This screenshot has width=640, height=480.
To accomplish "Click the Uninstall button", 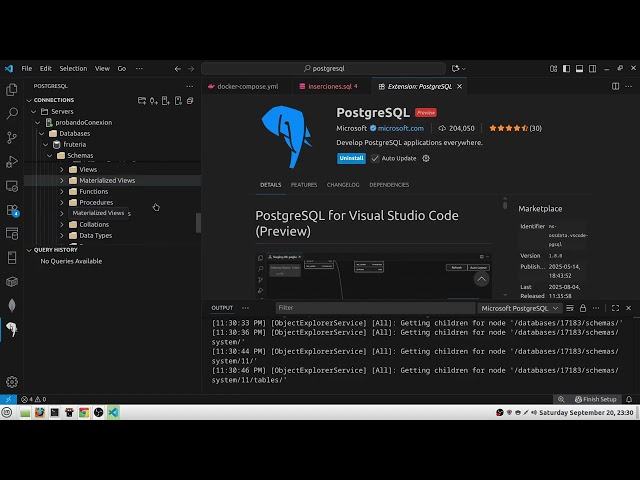I will point(351,158).
